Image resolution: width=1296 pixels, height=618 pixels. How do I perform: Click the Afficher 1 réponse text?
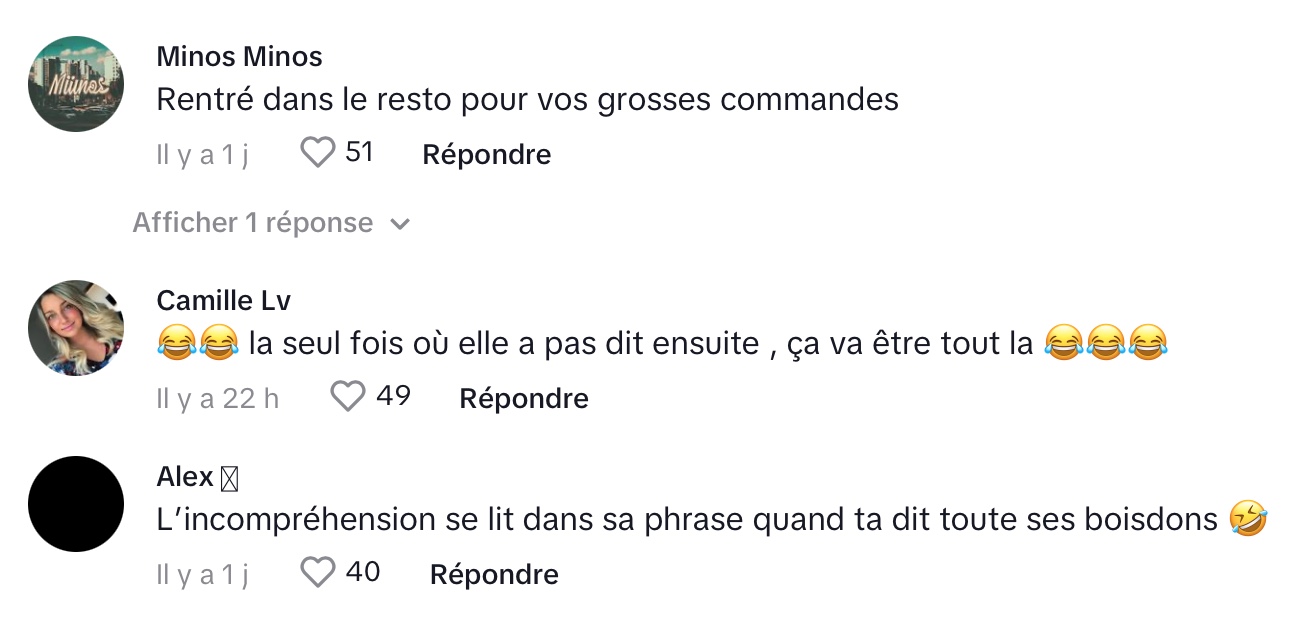pos(253,222)
